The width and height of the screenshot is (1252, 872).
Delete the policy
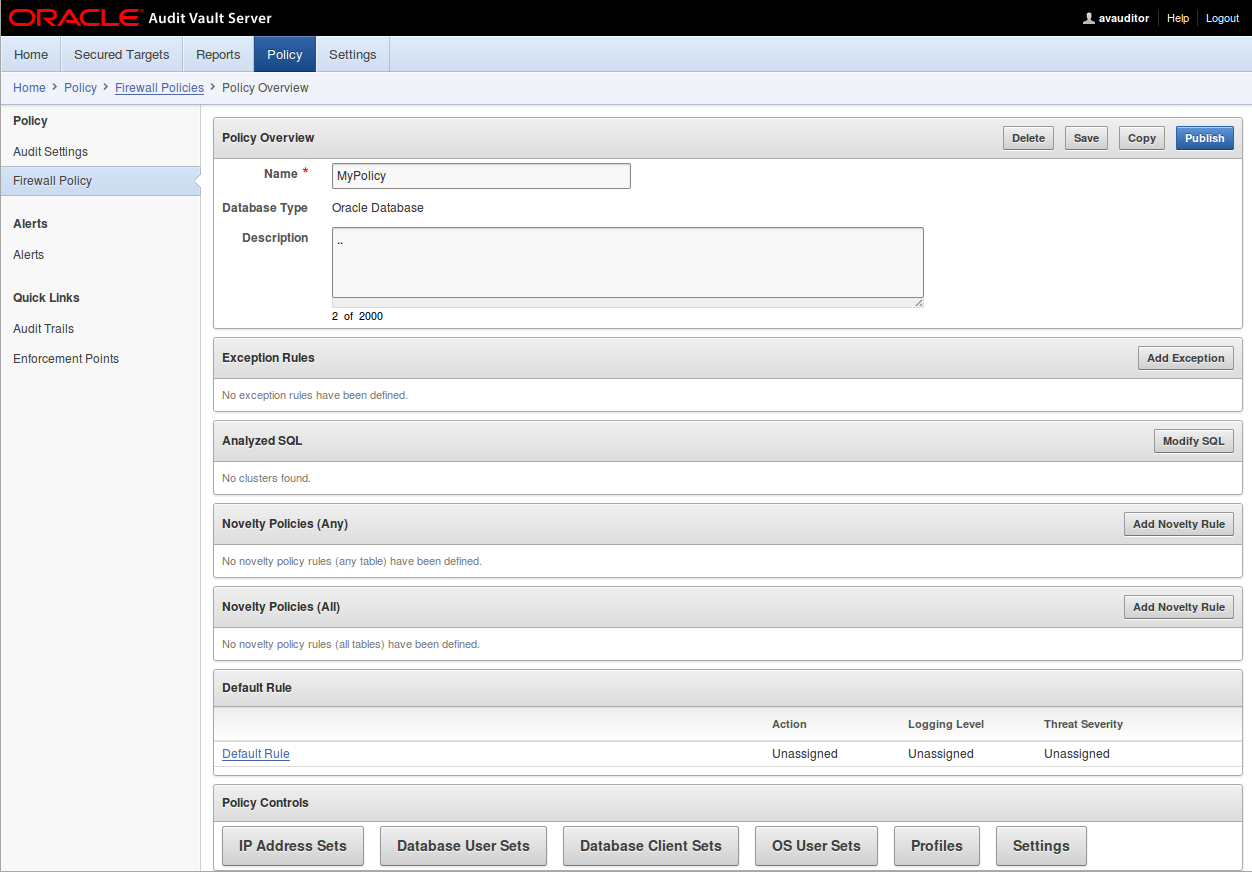1028,138
